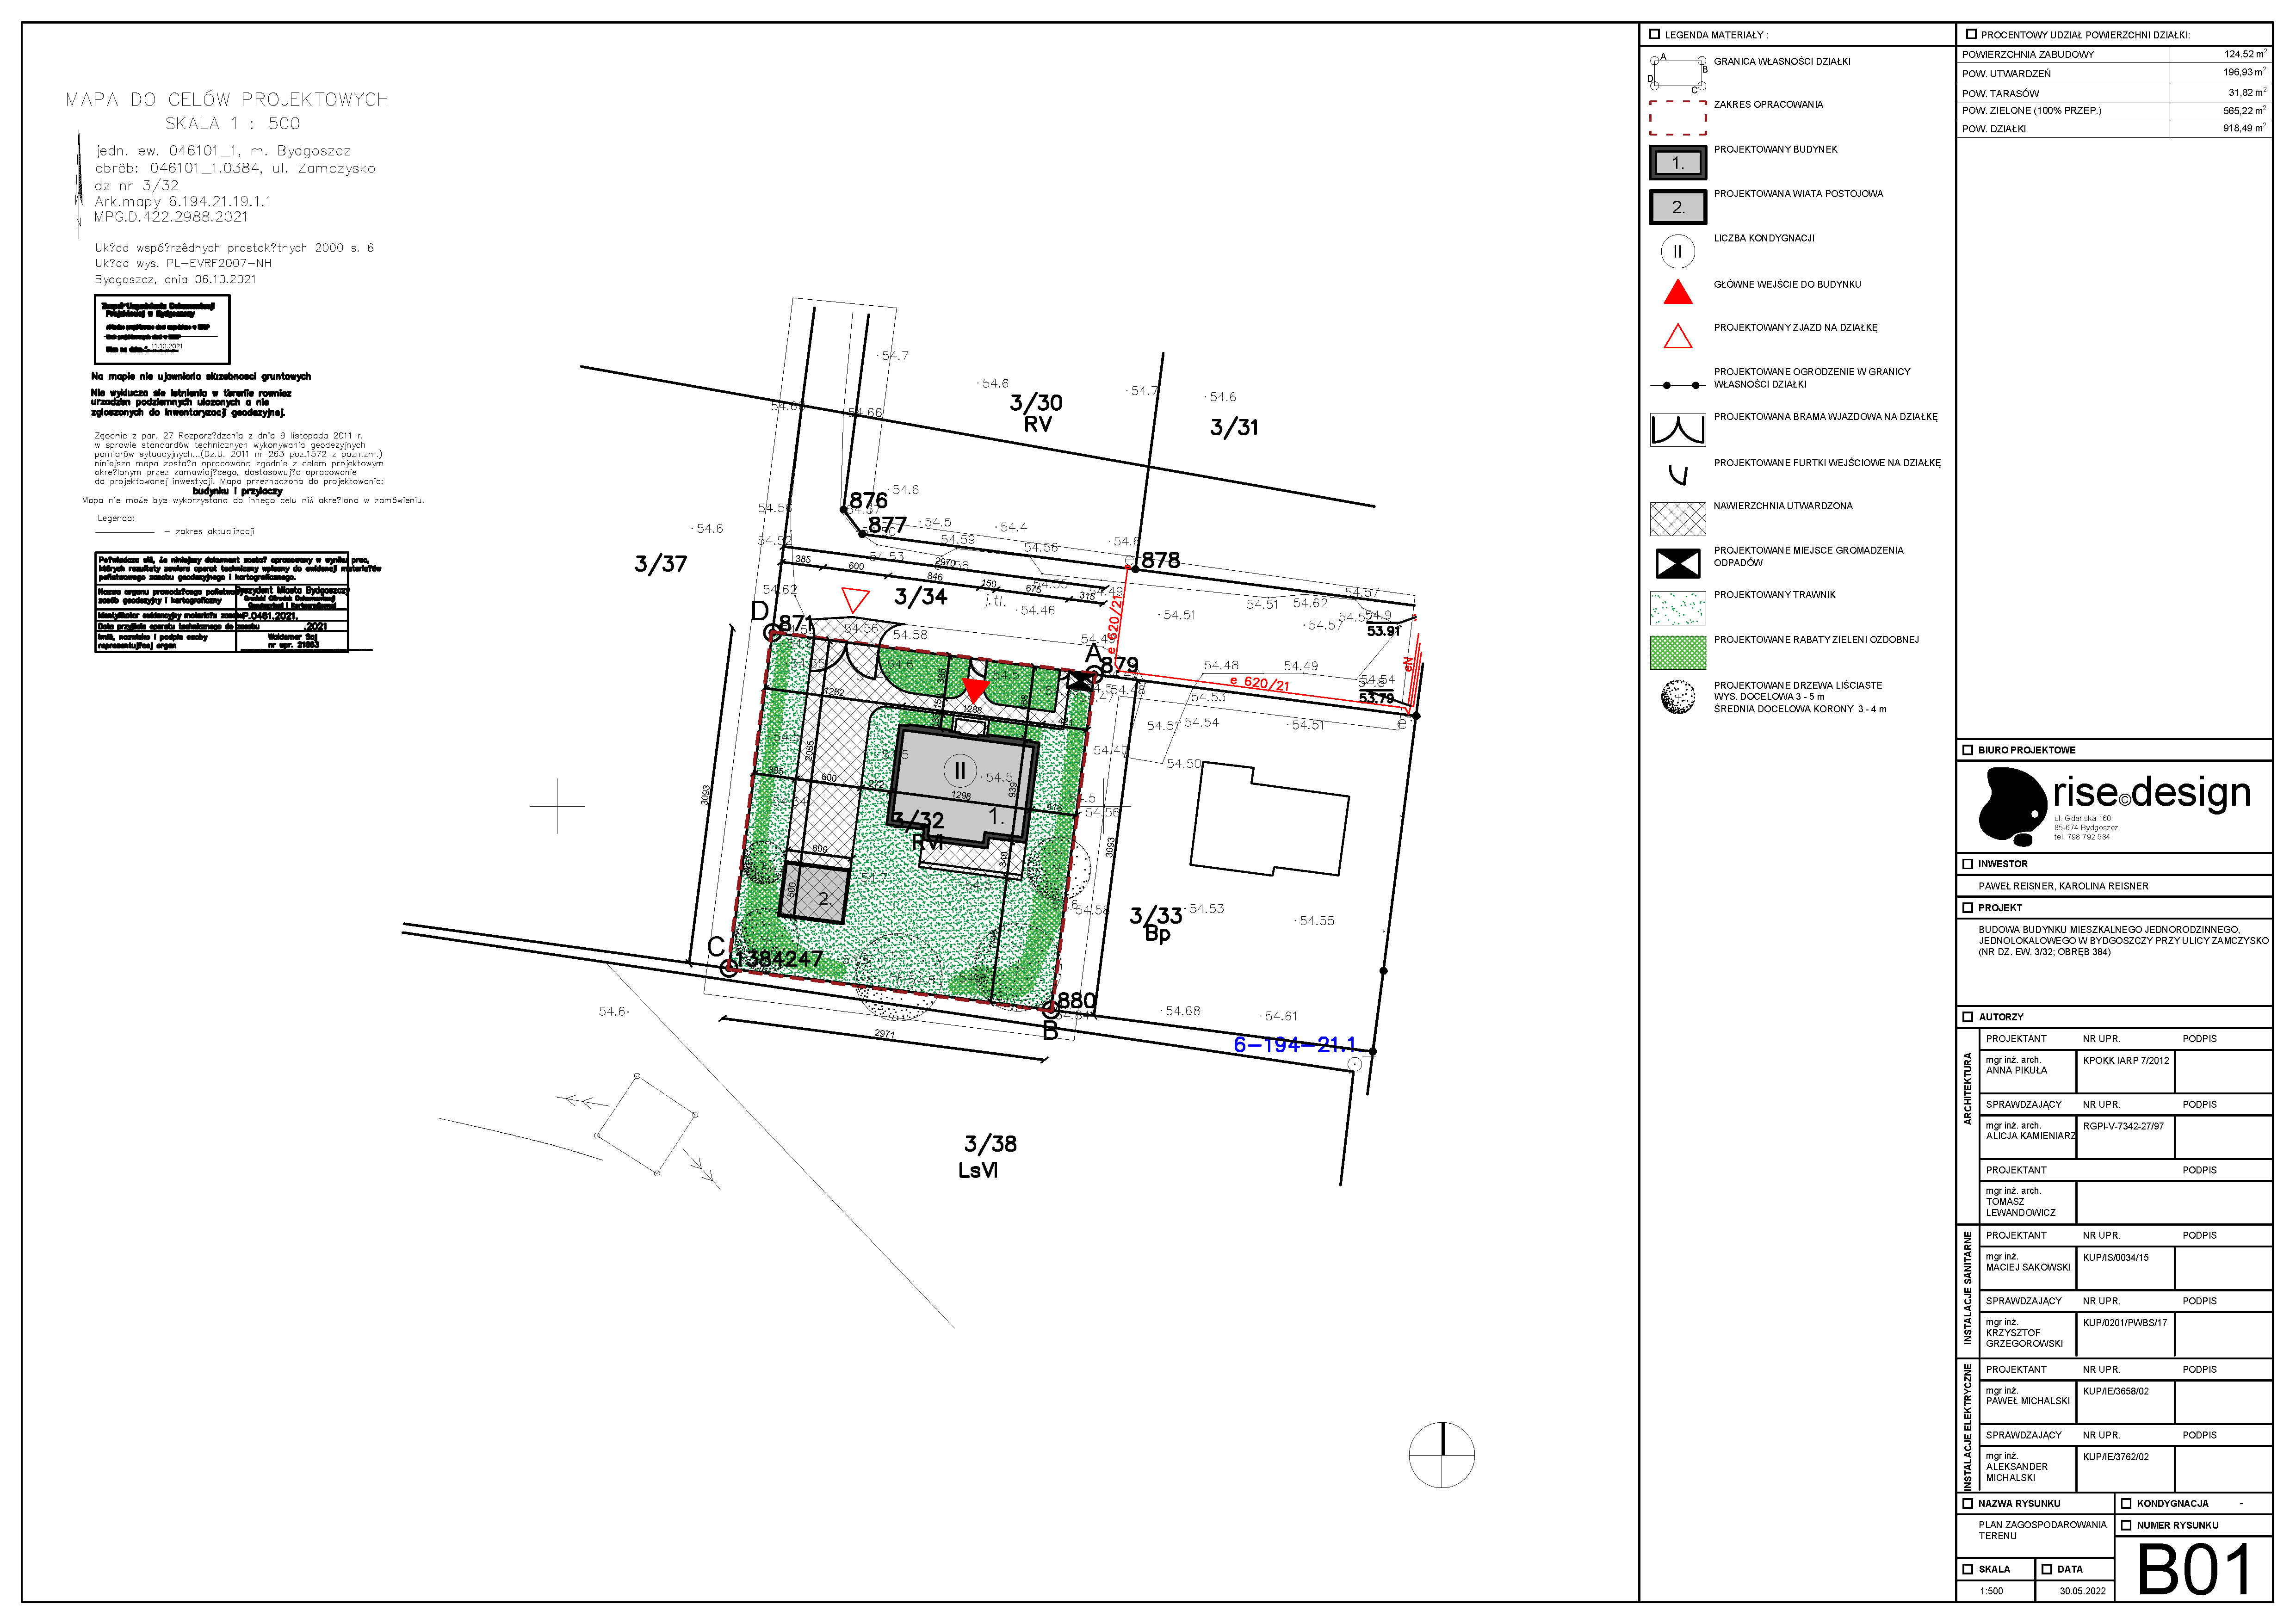Select the Furtka Wejściowa wicket symbol in legend
Image resolution: width=2296 pixels, height=1623 pixels.
coord(1678,474)
